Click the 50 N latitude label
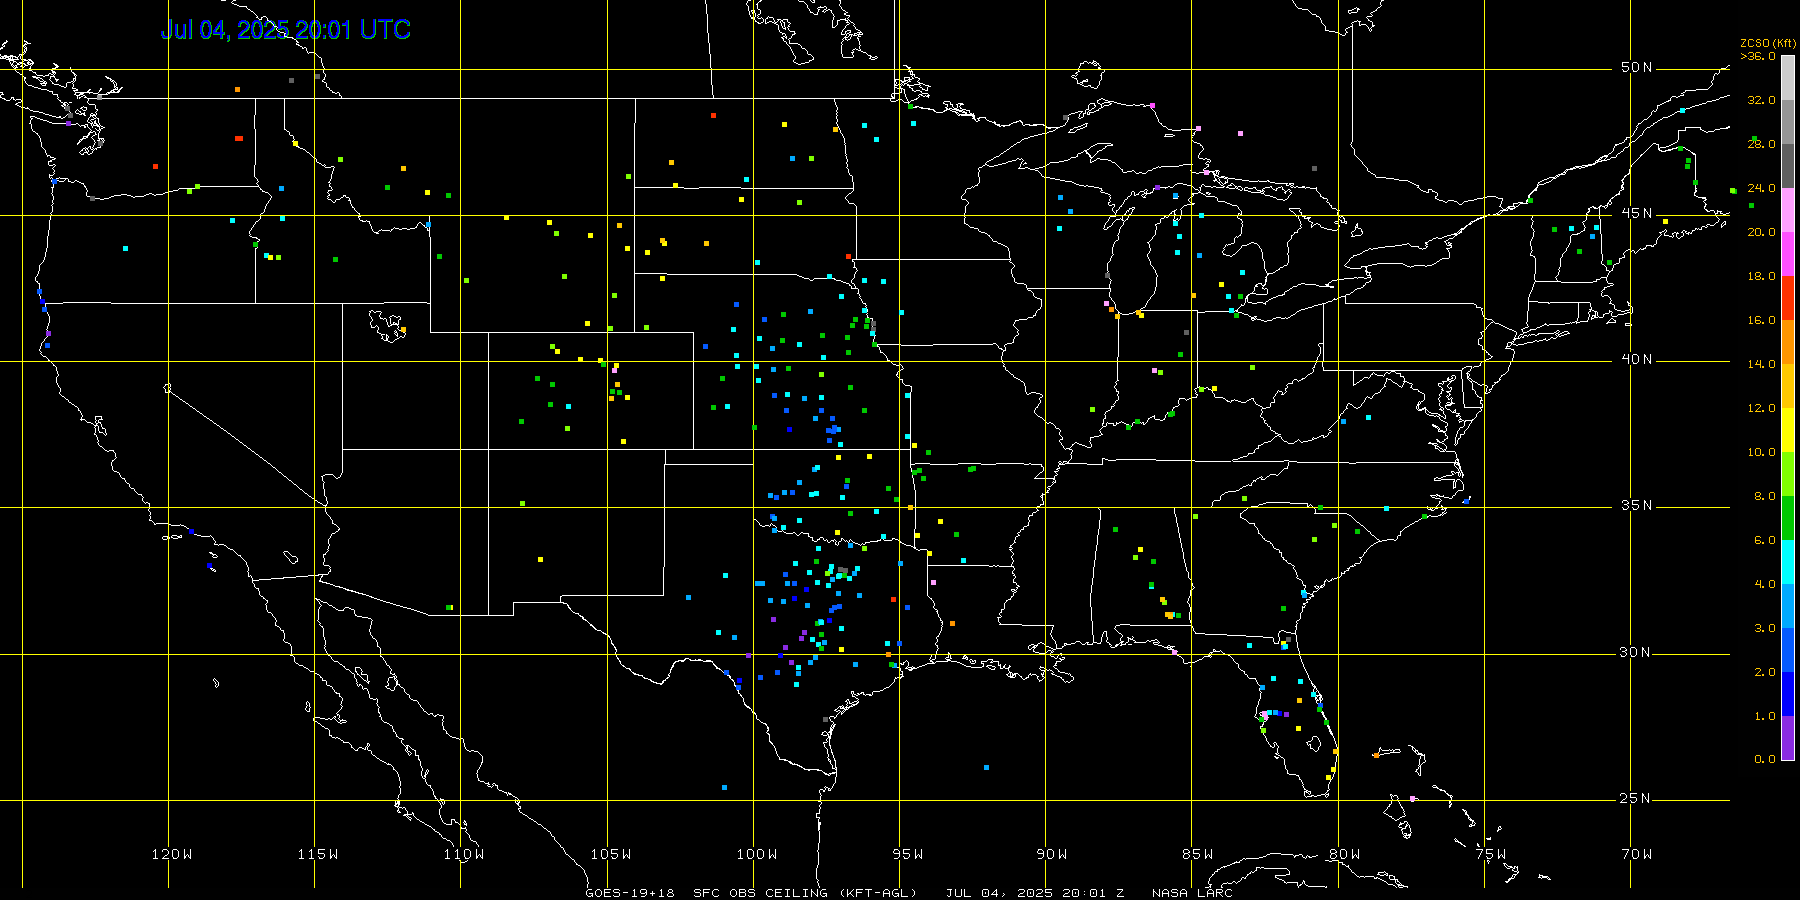This screenshot has width=1800, height=900. coord(1637,67)
